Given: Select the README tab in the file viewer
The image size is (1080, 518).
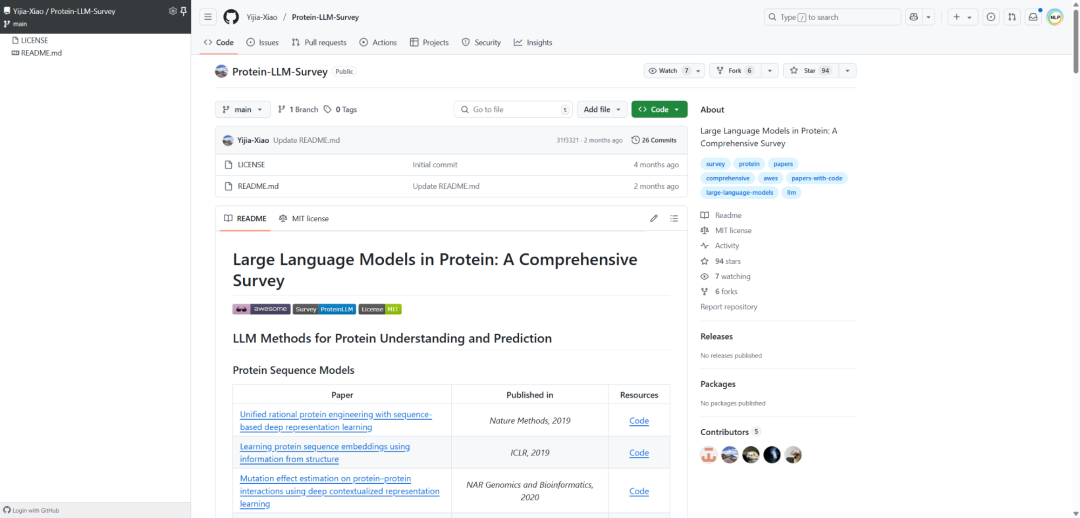Looking at the screenshot, I should (x=245, y=218).
